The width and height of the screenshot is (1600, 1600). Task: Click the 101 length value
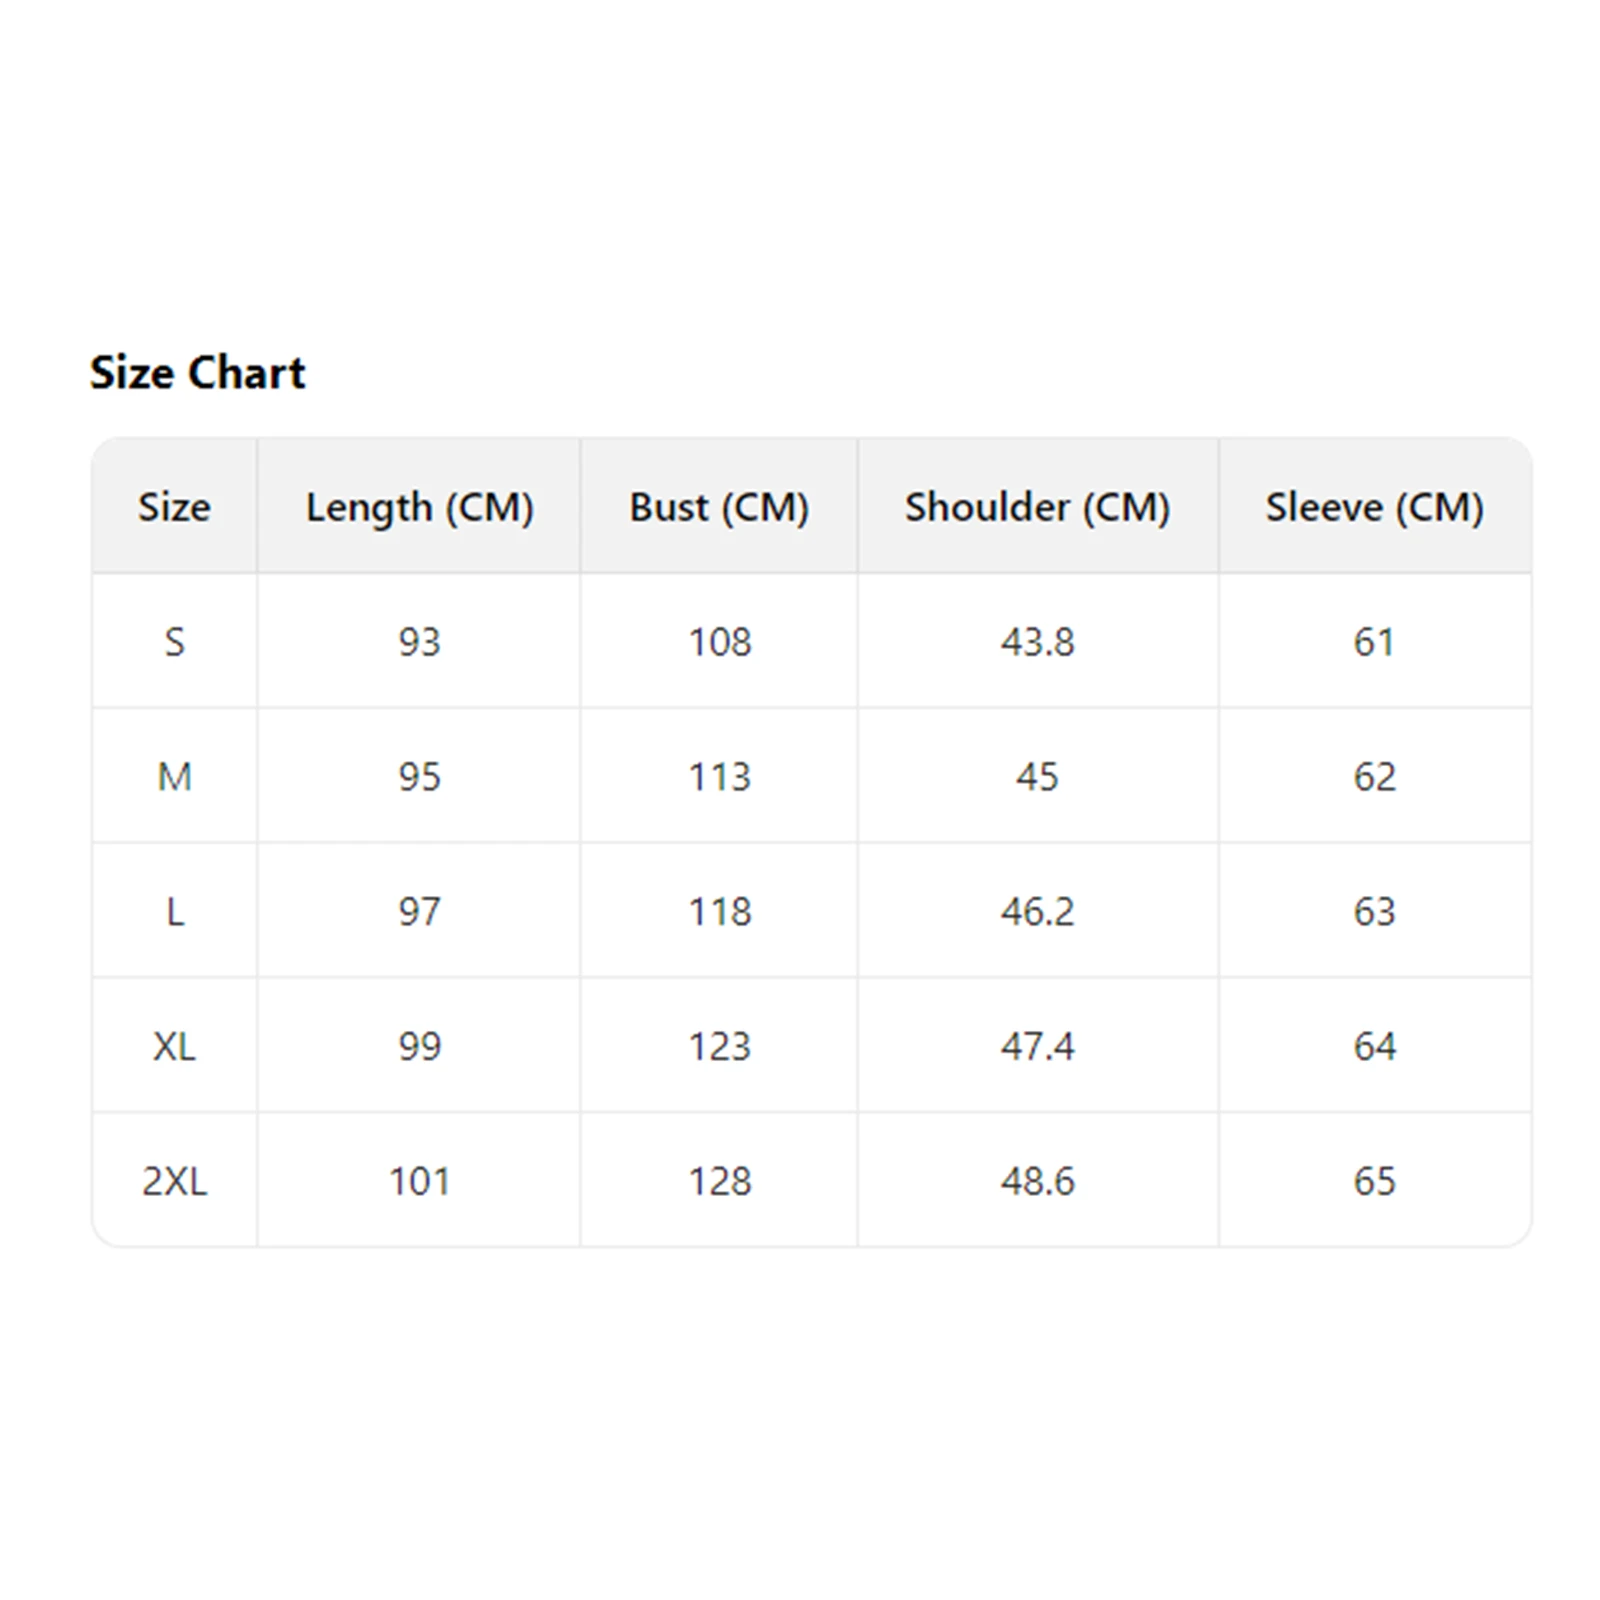point(419,1182)
